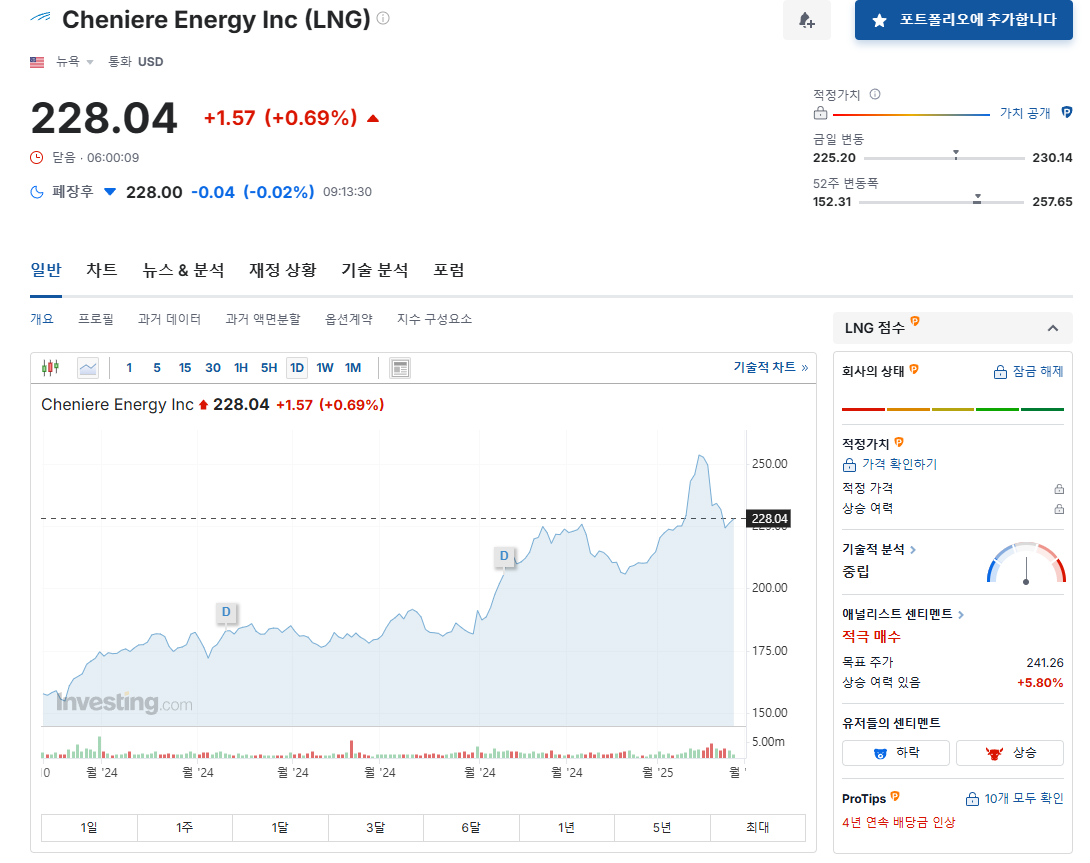Image resolution: width=1090 pixels, height=863 pixels.
Task: Click the lock icon next to 적정 가격
Action: coord(1060,488)
